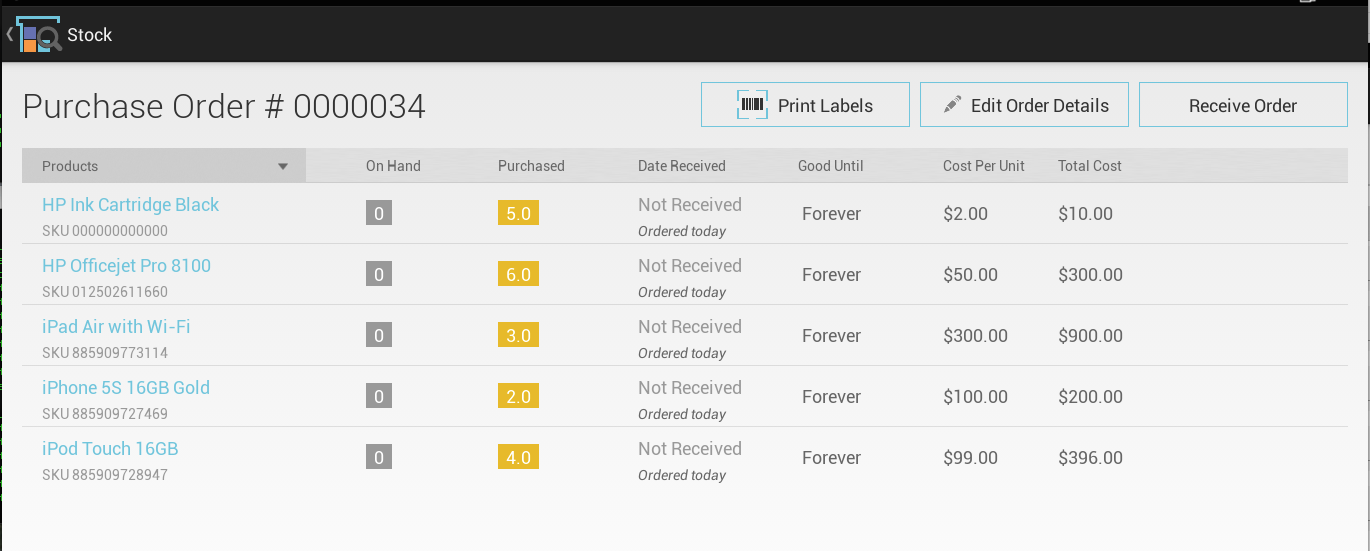Click gray On Hand badge for iPad Air
Image resolution: width=1370 pixels, height=551 pixels.
click(379, 335)
